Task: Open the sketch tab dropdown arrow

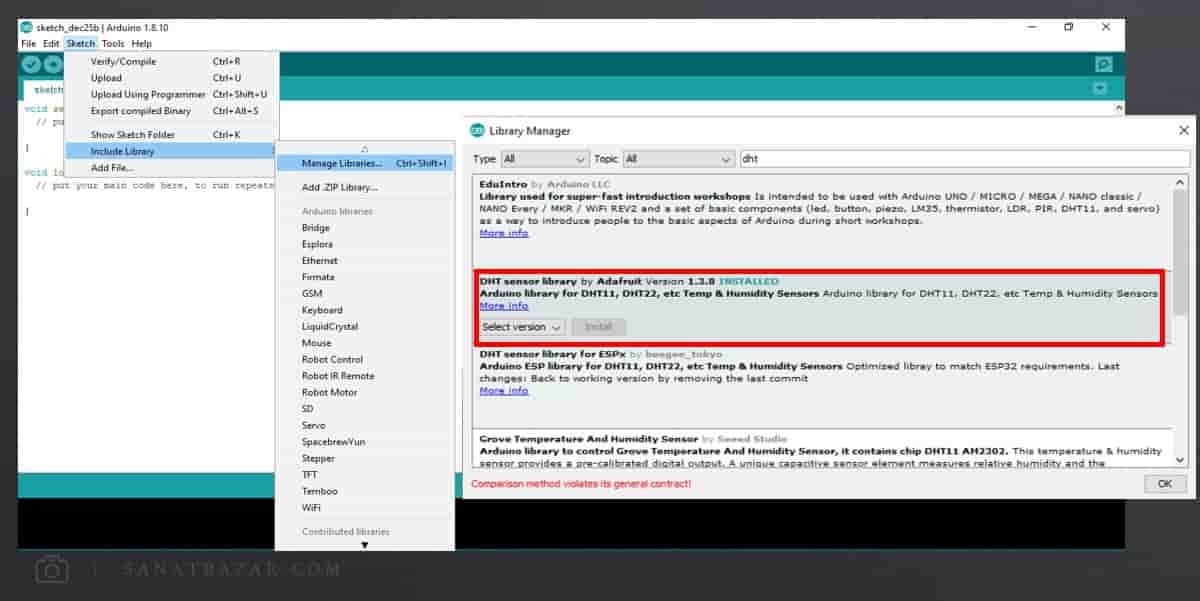Action: pos(1101,89)
